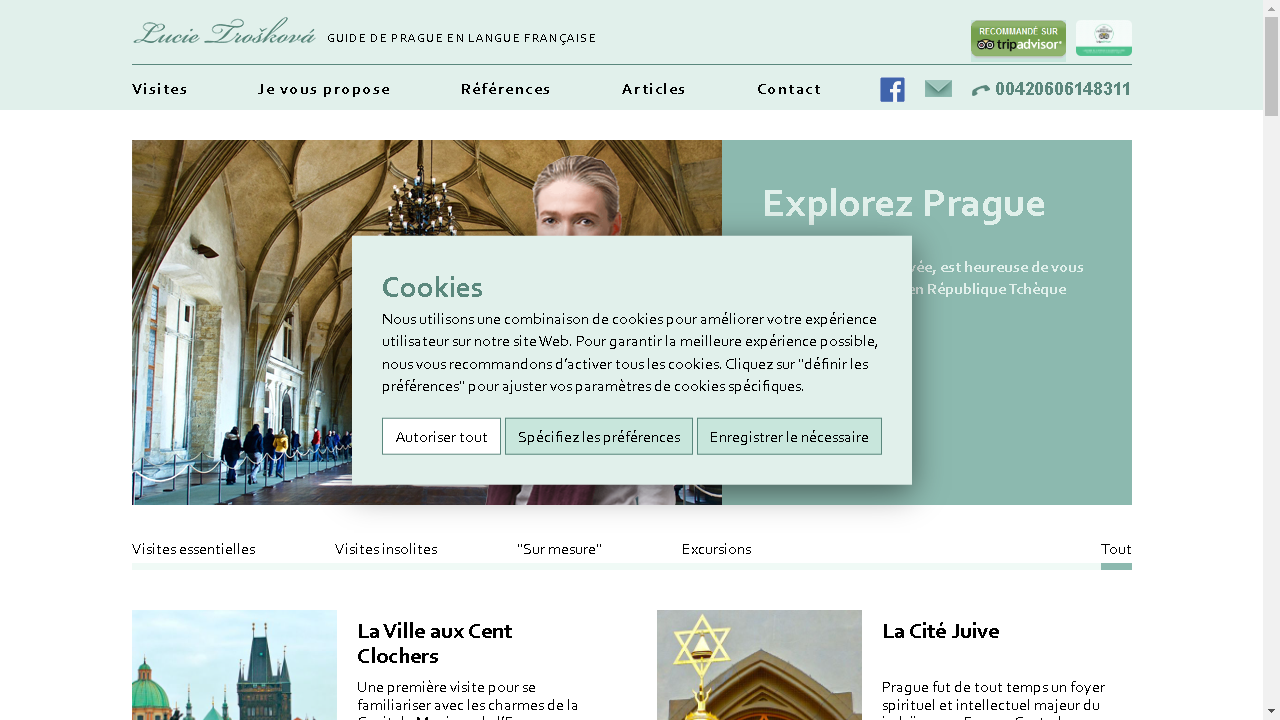This screenshot has height=720, width=1280.
Task: Select the Visites essentielles filter tab
Action: tap(193, 549)
